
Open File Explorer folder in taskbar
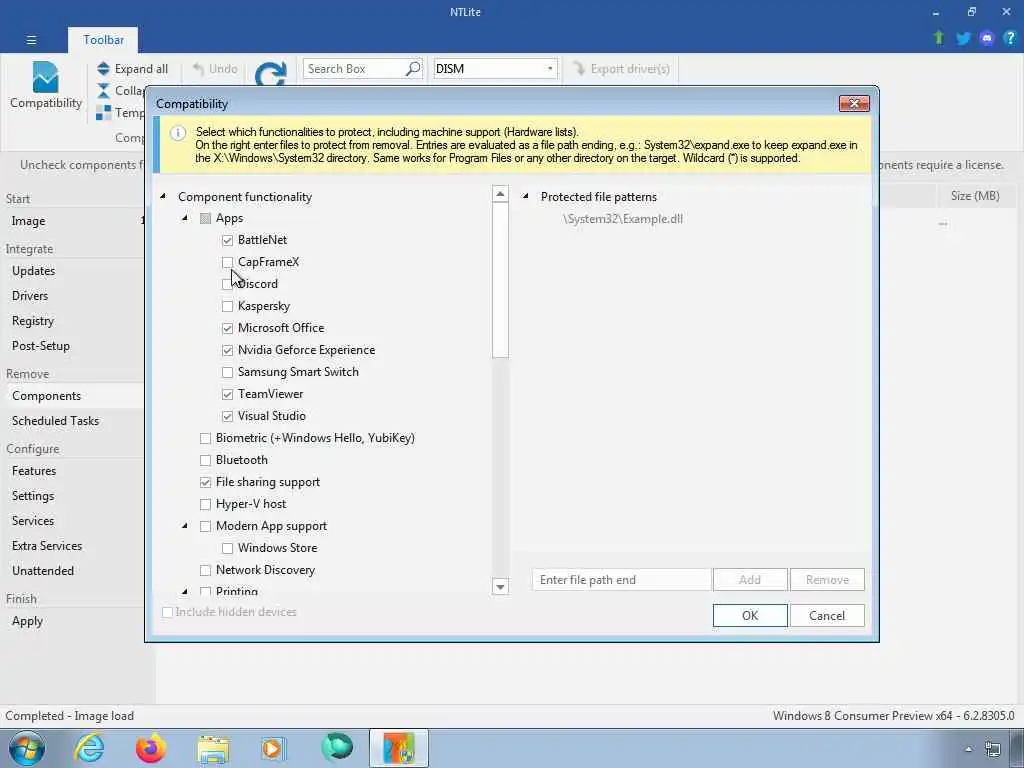(x=213, y=749)
